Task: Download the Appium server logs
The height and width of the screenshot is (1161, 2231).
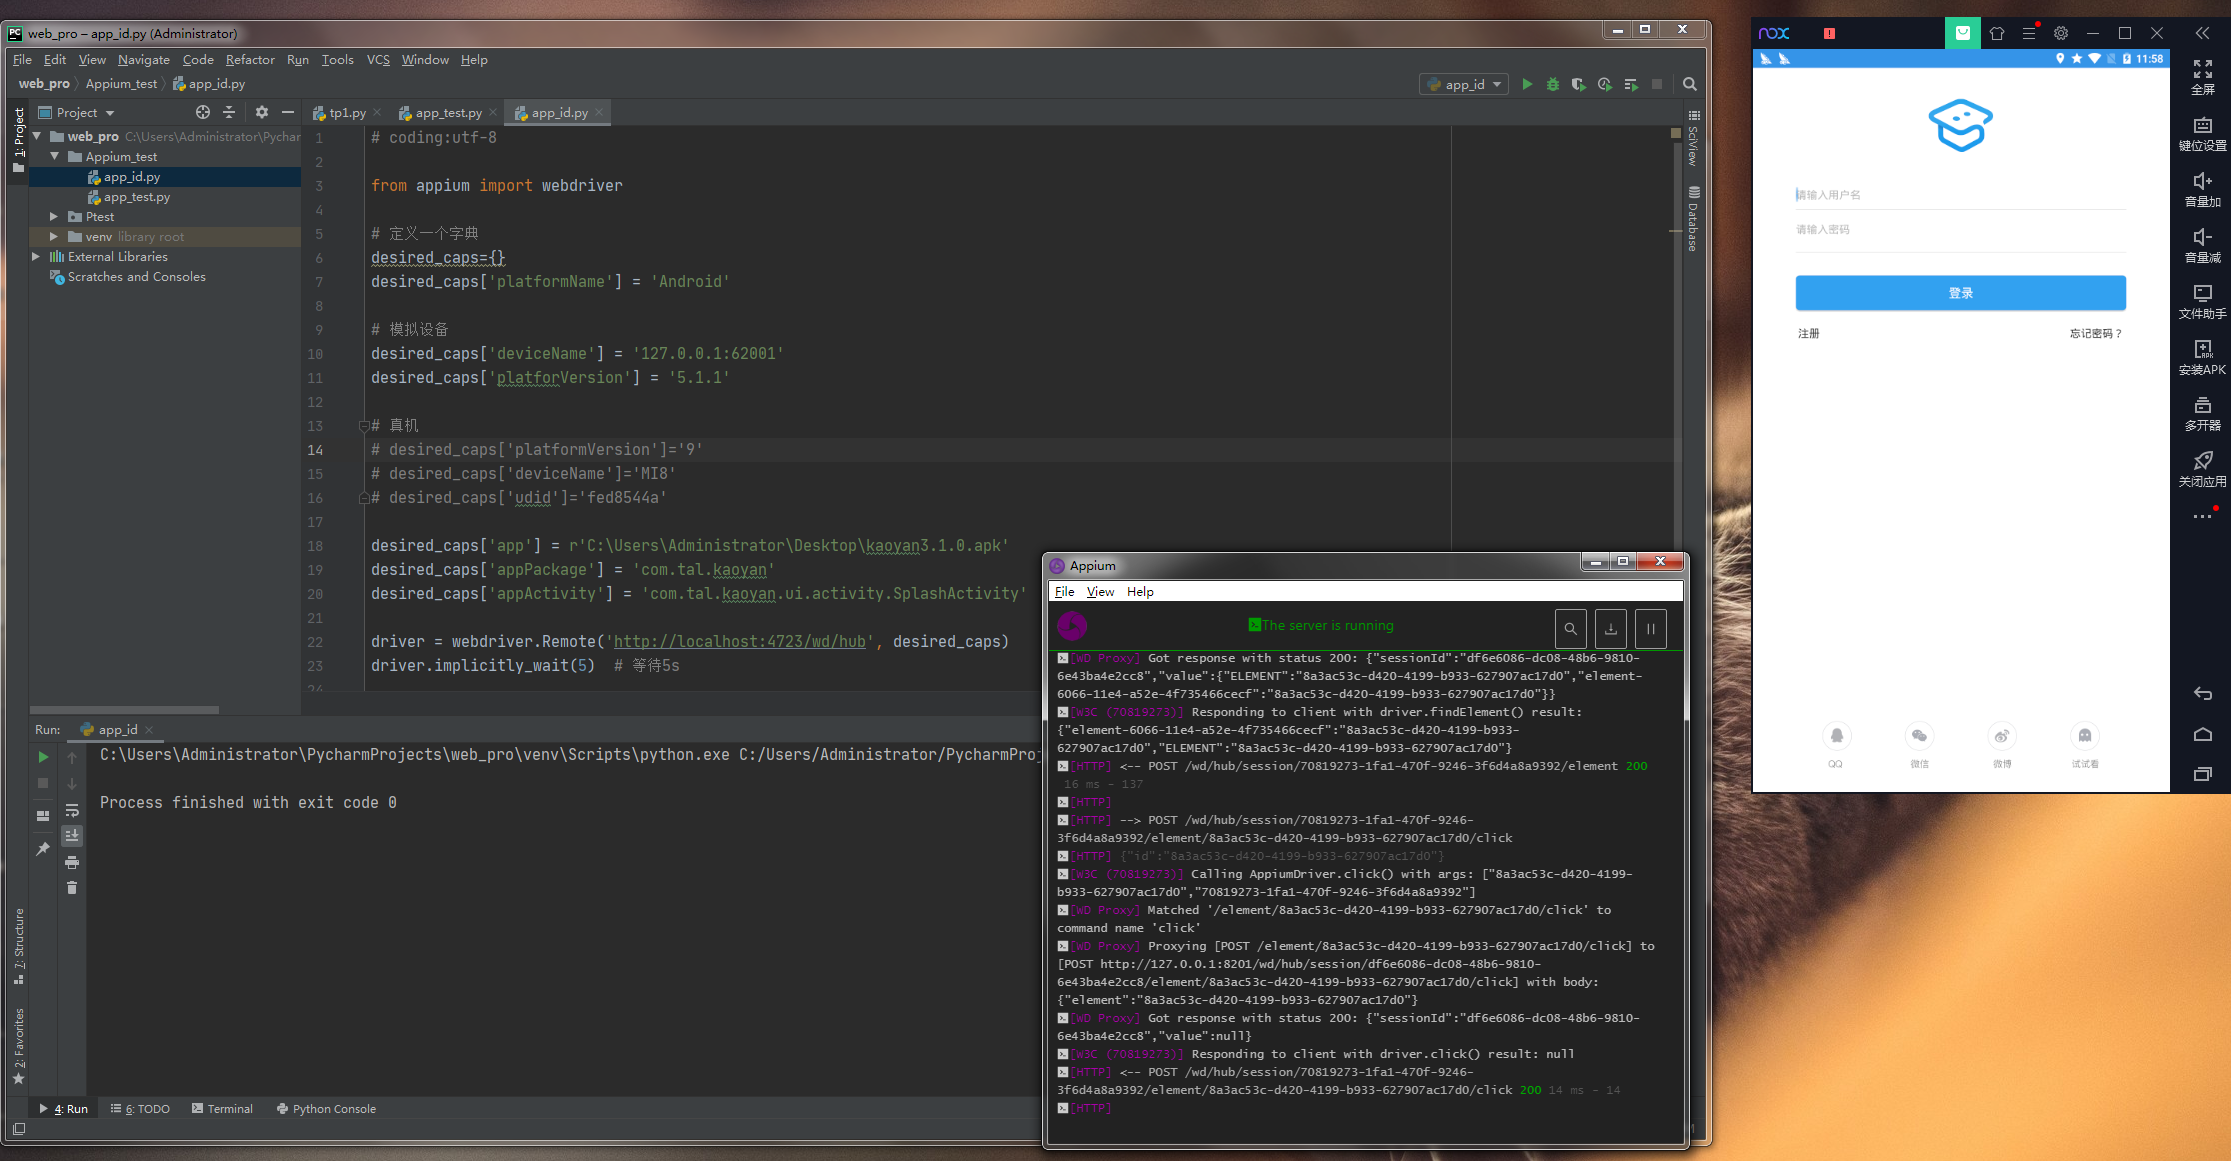Action: pos(1611,629)
